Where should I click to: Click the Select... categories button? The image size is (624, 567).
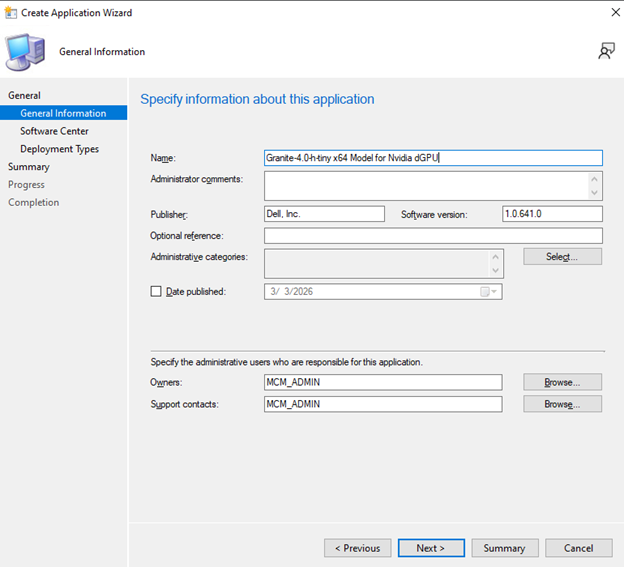coord(562,257)
